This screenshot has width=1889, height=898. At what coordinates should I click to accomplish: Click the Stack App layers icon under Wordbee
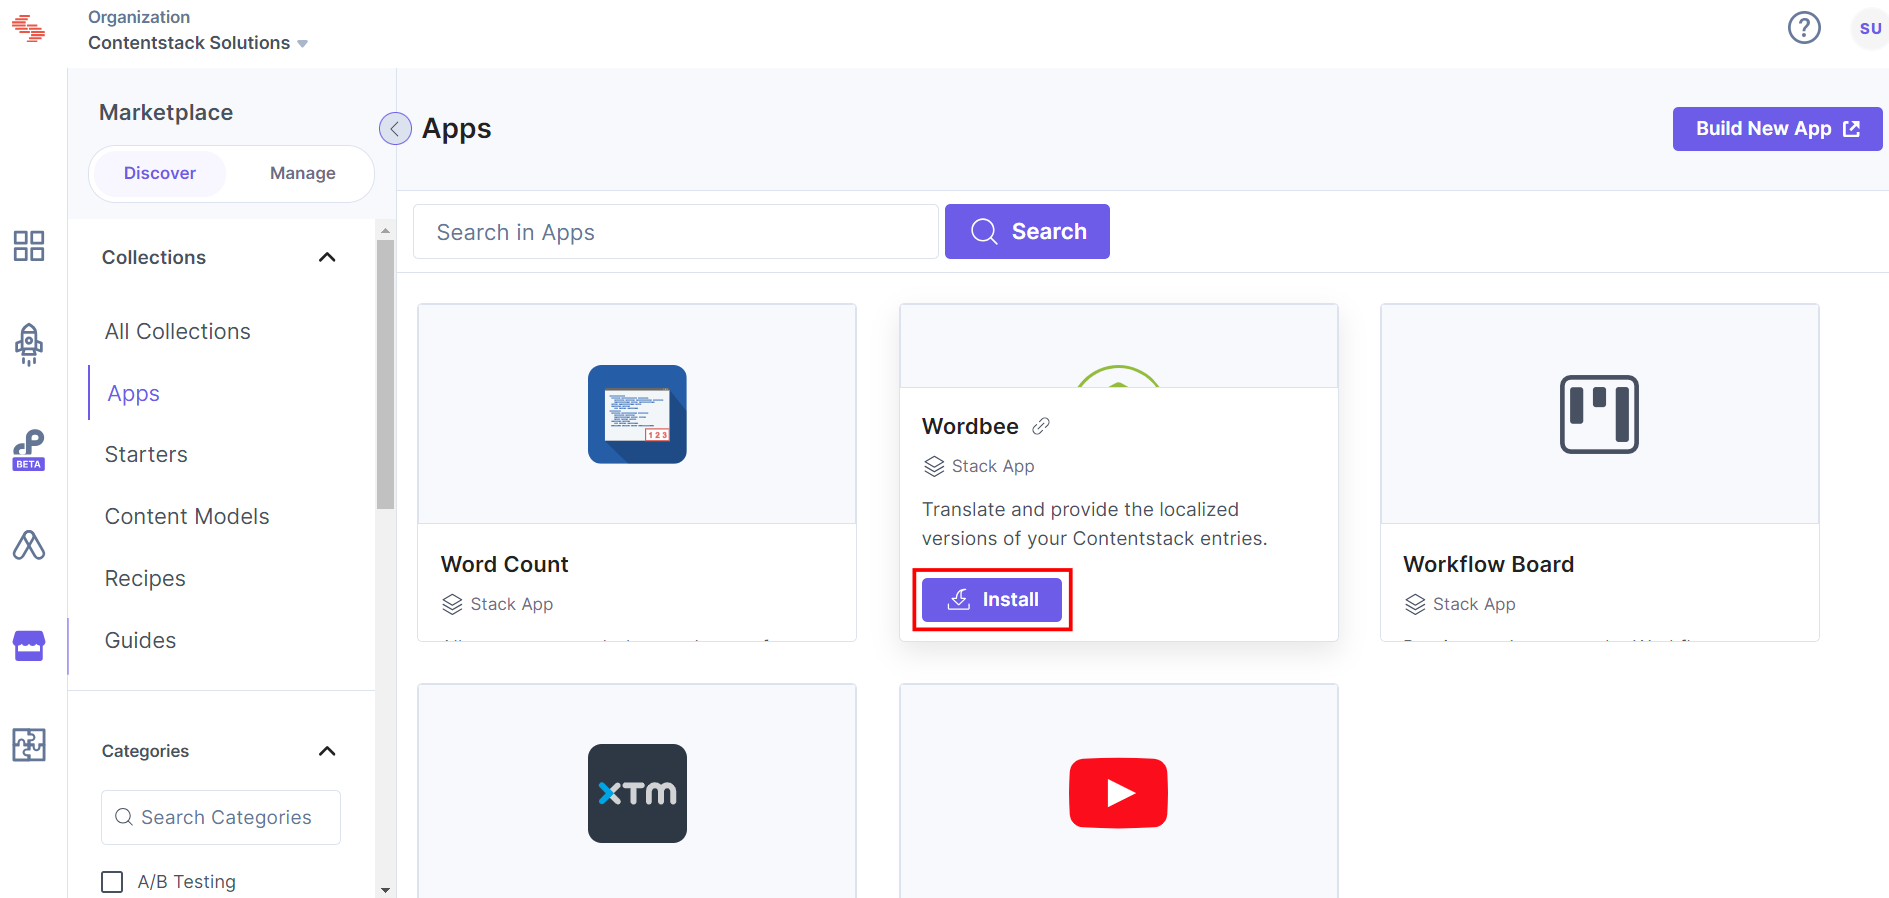(x=934, y=466)
